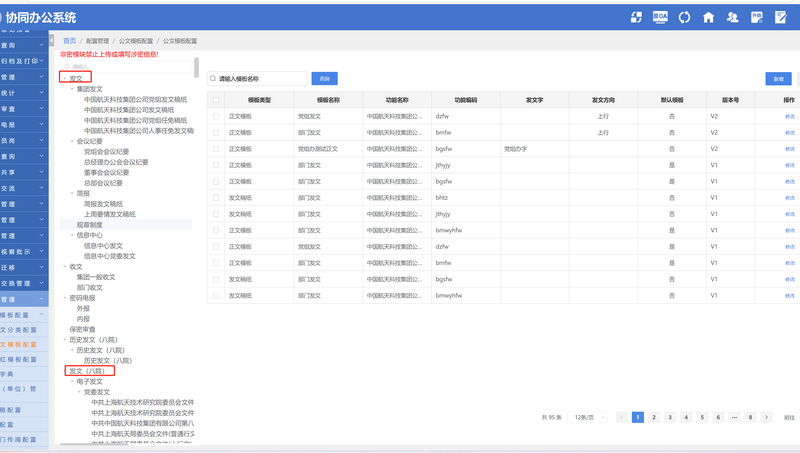Viewport: 800px width, 453px height.
Task: Check the 正文模板 bmwyhfw row checkbox
Action: (216, 231)
